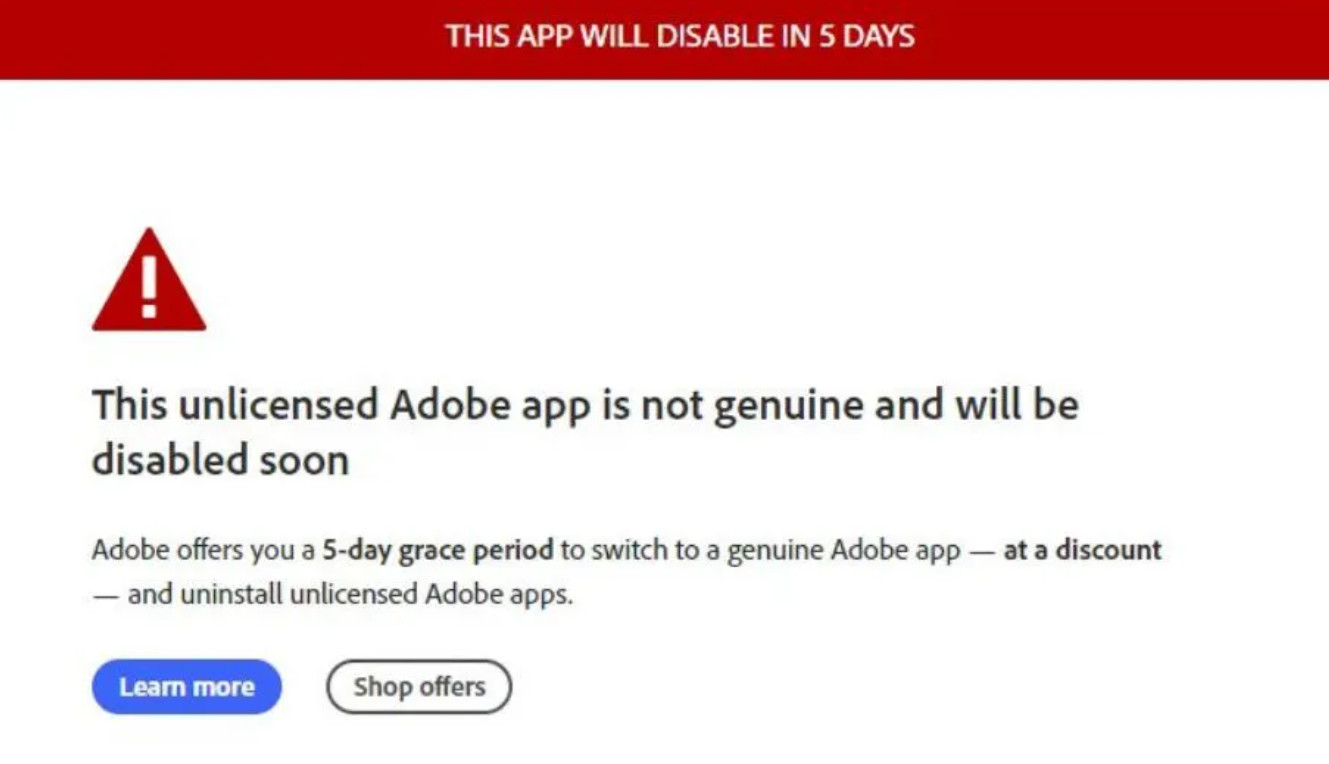Click bold "5-day grace period" text
This screenshot has height=764, width=1329.
click(437, 550)
